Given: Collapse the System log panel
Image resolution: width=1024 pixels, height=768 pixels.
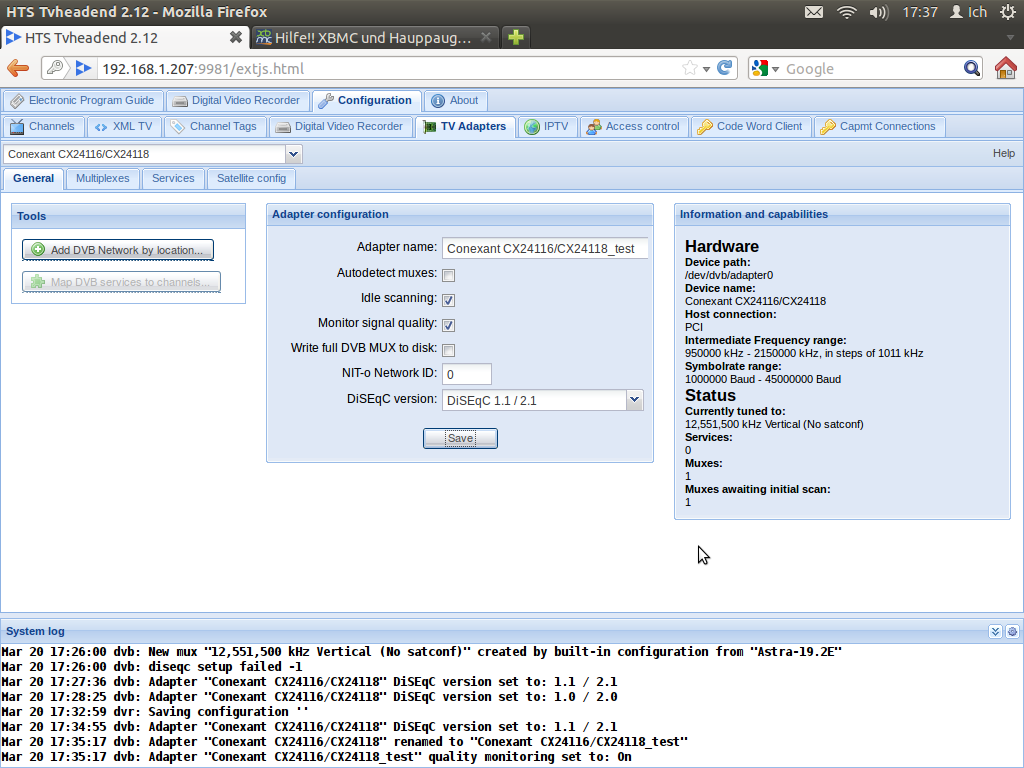Looking at the screenshot, I should (995, 632).
